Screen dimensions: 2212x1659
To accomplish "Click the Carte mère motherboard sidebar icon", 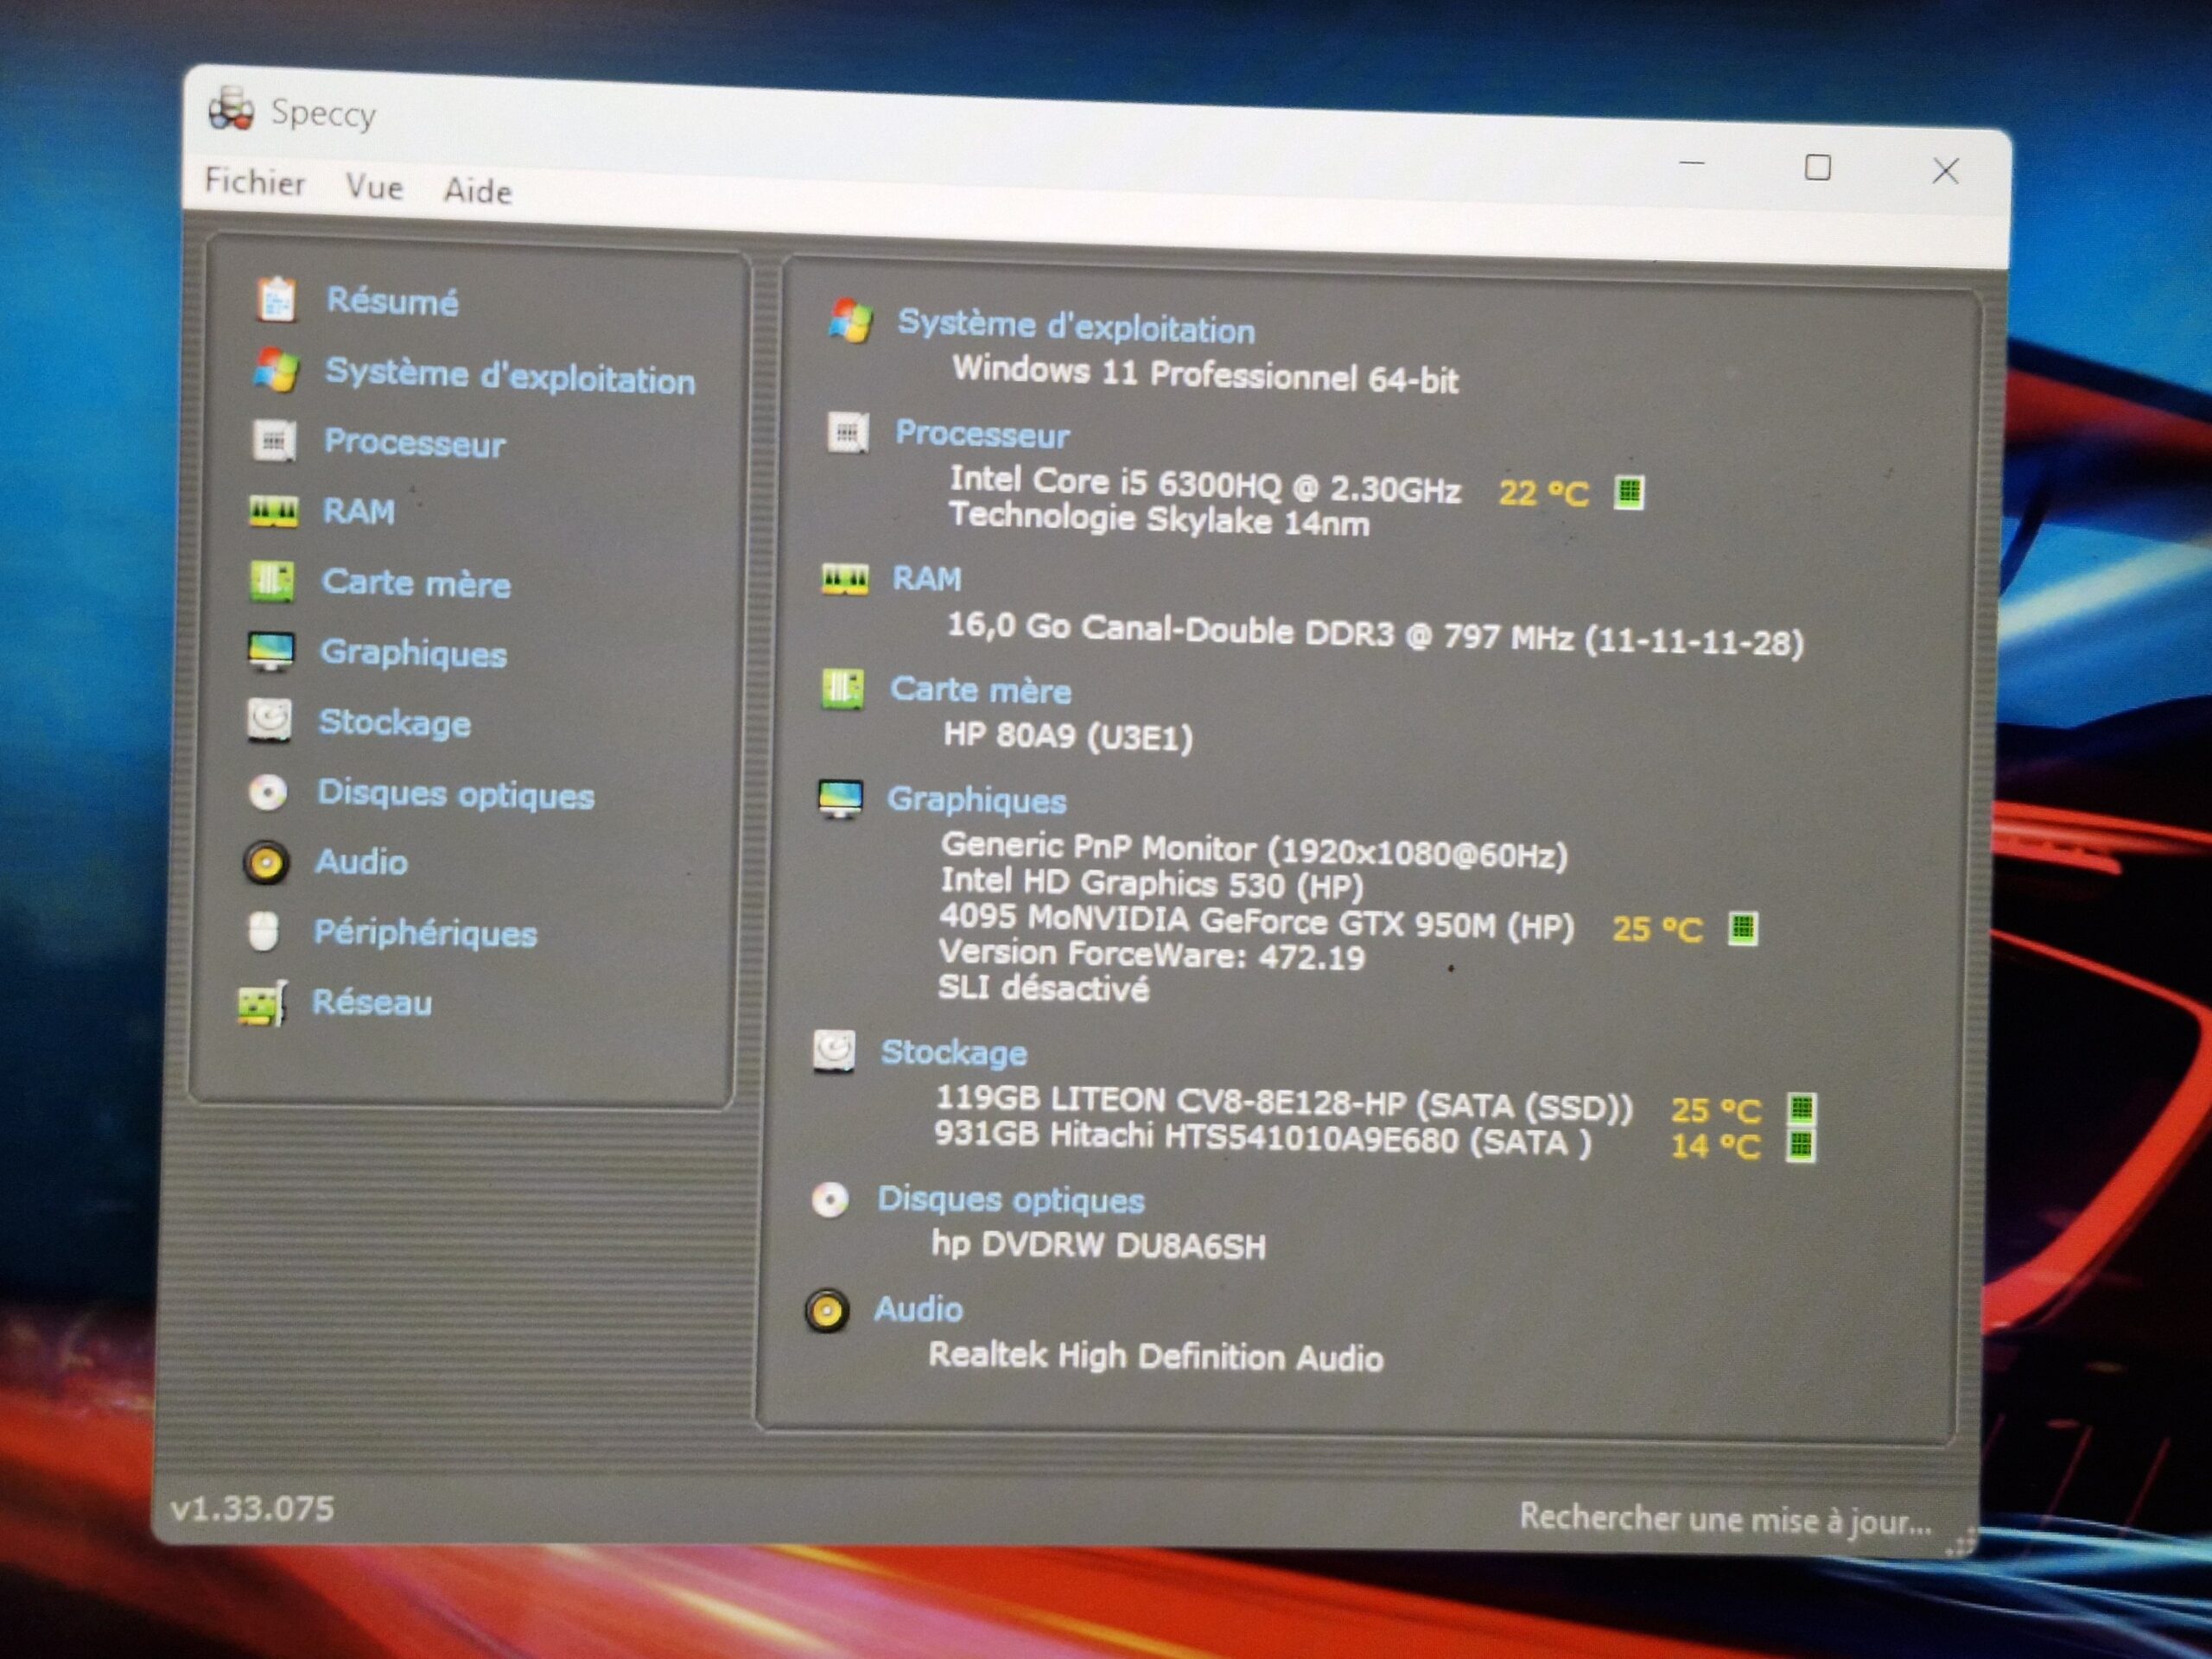I will pyautogui.click(x=271, y=582).
